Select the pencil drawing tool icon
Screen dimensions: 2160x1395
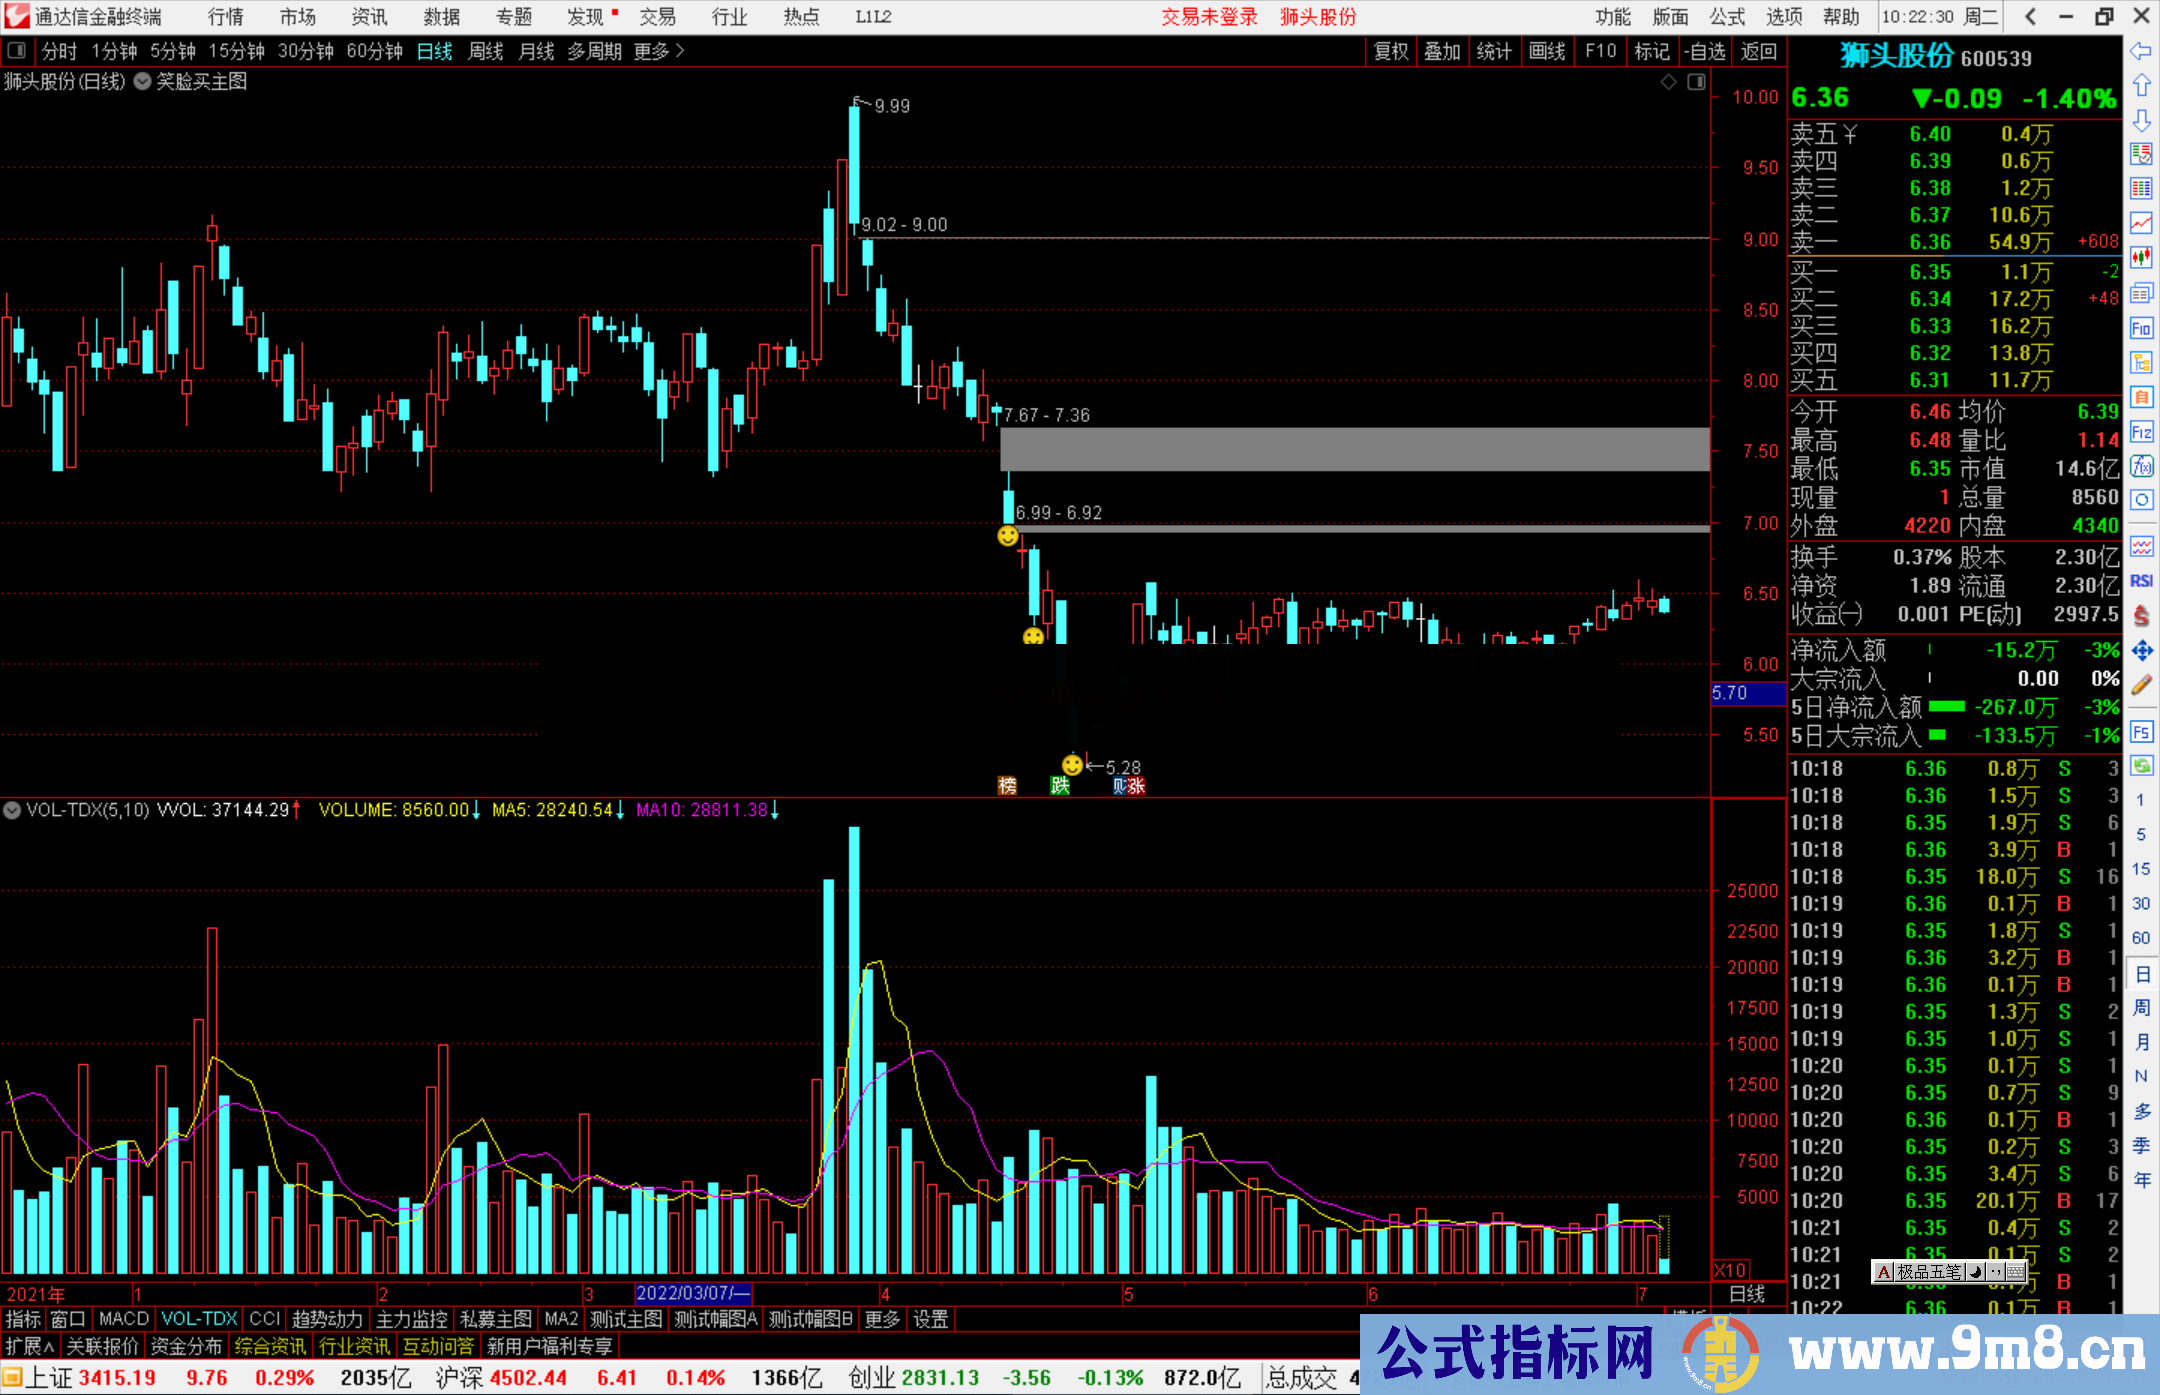click(2141, 685)
